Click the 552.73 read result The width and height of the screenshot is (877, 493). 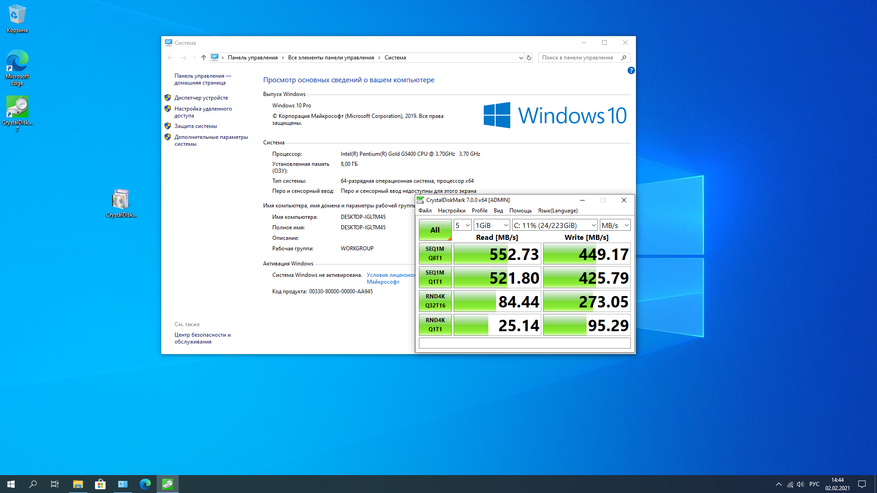497,254
